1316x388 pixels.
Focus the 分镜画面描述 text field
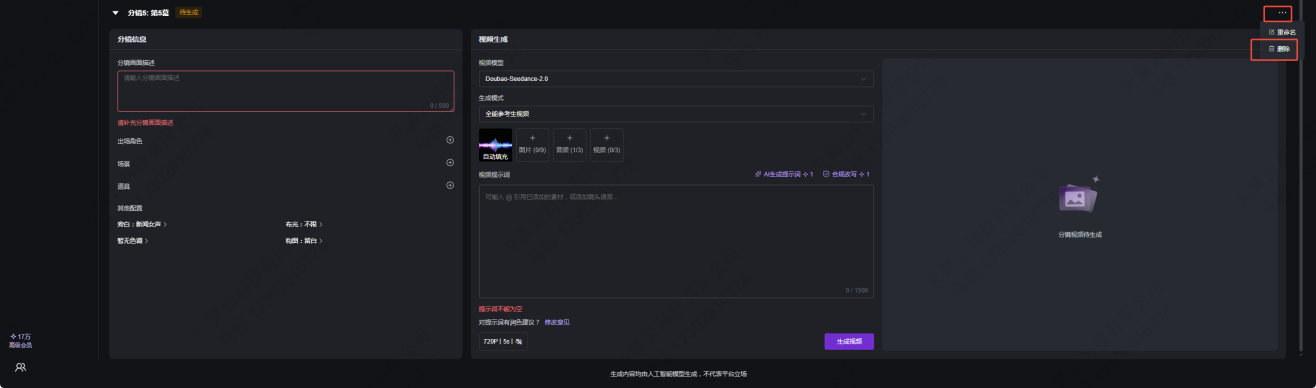[x=286, y=90]
